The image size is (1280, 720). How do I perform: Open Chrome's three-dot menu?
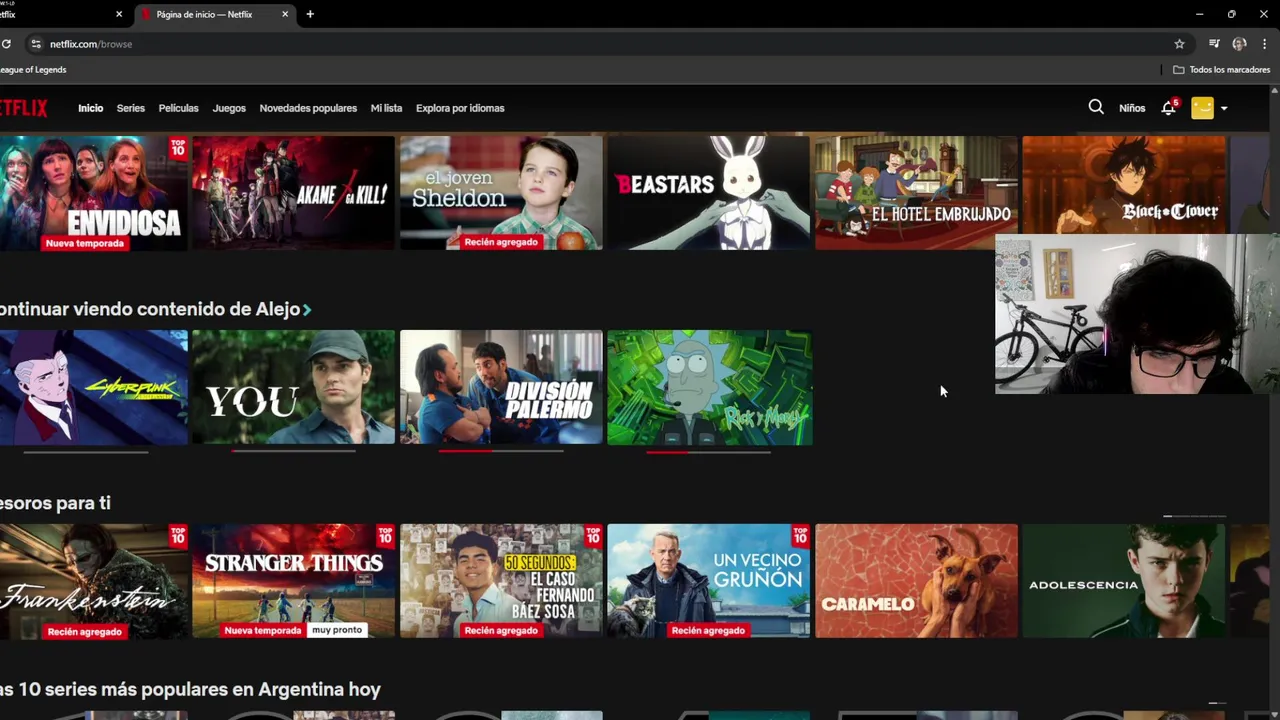(x=1264, y=44)
